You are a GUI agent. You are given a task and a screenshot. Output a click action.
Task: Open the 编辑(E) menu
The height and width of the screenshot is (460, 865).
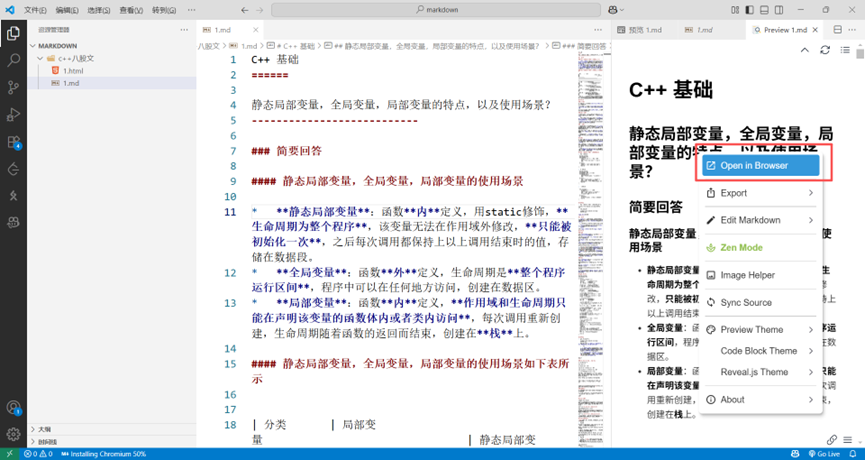coord(67,10)
